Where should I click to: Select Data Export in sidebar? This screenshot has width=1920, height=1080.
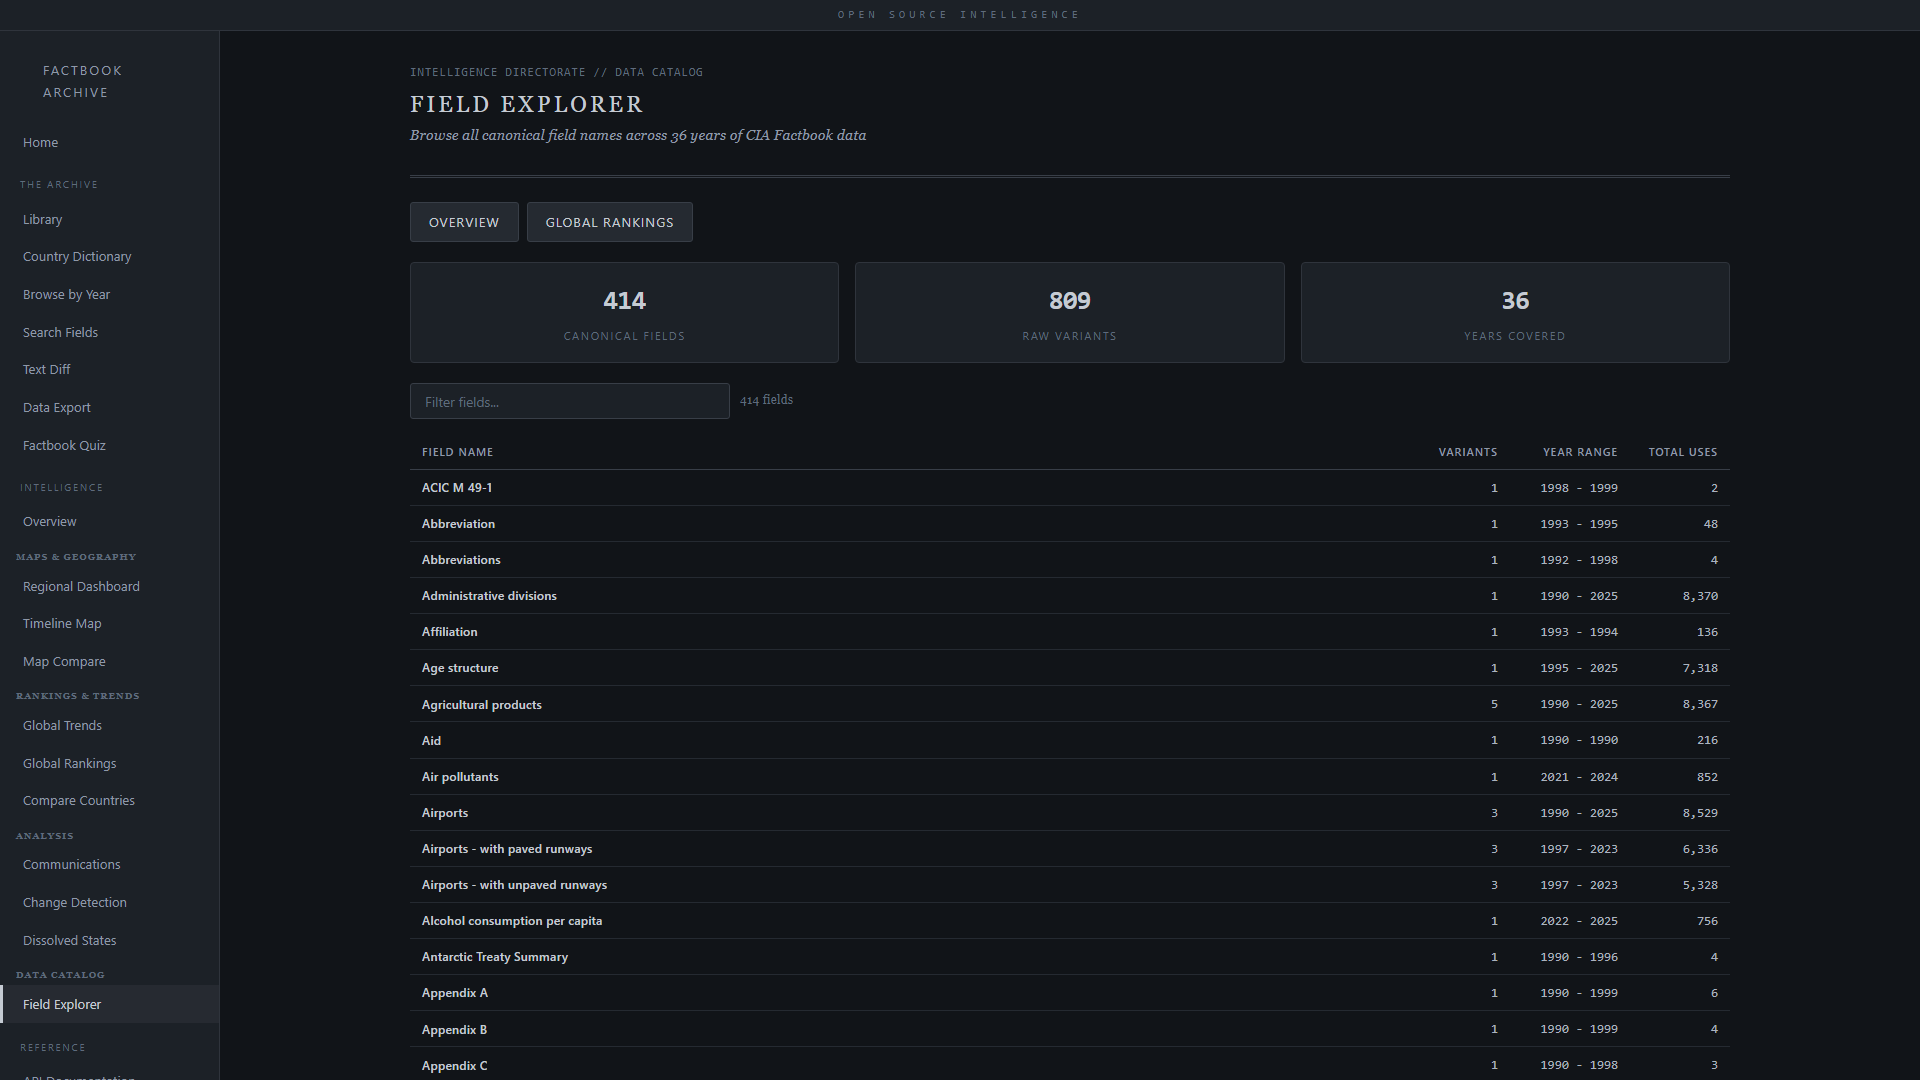56,407
